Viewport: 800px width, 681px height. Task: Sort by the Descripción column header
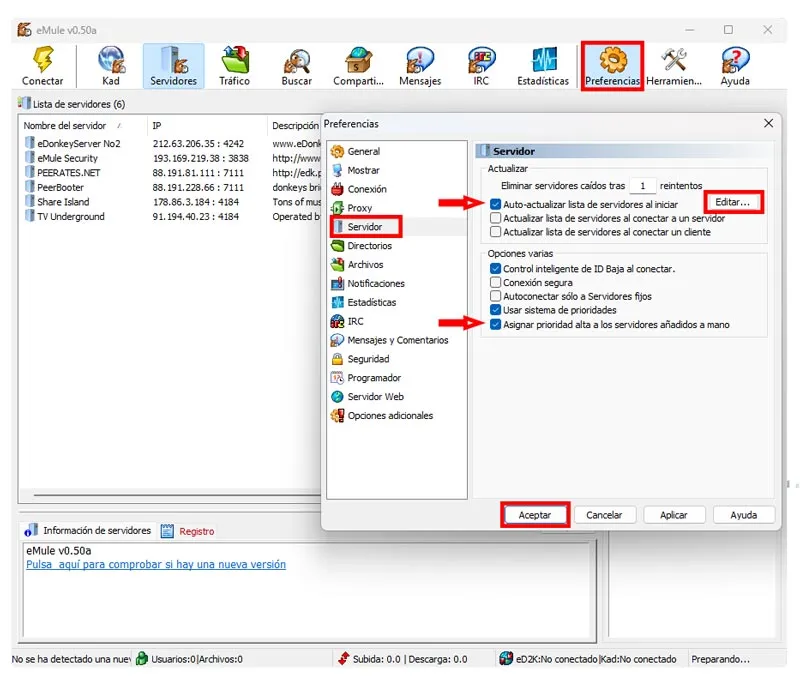click(x=295, y=125)
